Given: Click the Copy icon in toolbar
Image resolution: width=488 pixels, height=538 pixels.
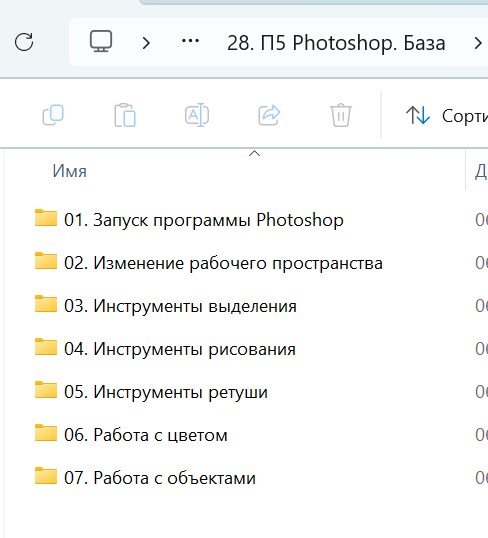Looking at the screenshot, I should point(53,115).
